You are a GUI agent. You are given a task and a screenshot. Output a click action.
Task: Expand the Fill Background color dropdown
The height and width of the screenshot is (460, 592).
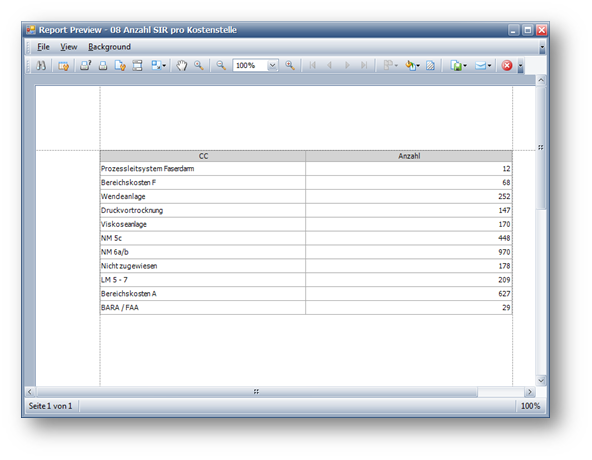418,66
